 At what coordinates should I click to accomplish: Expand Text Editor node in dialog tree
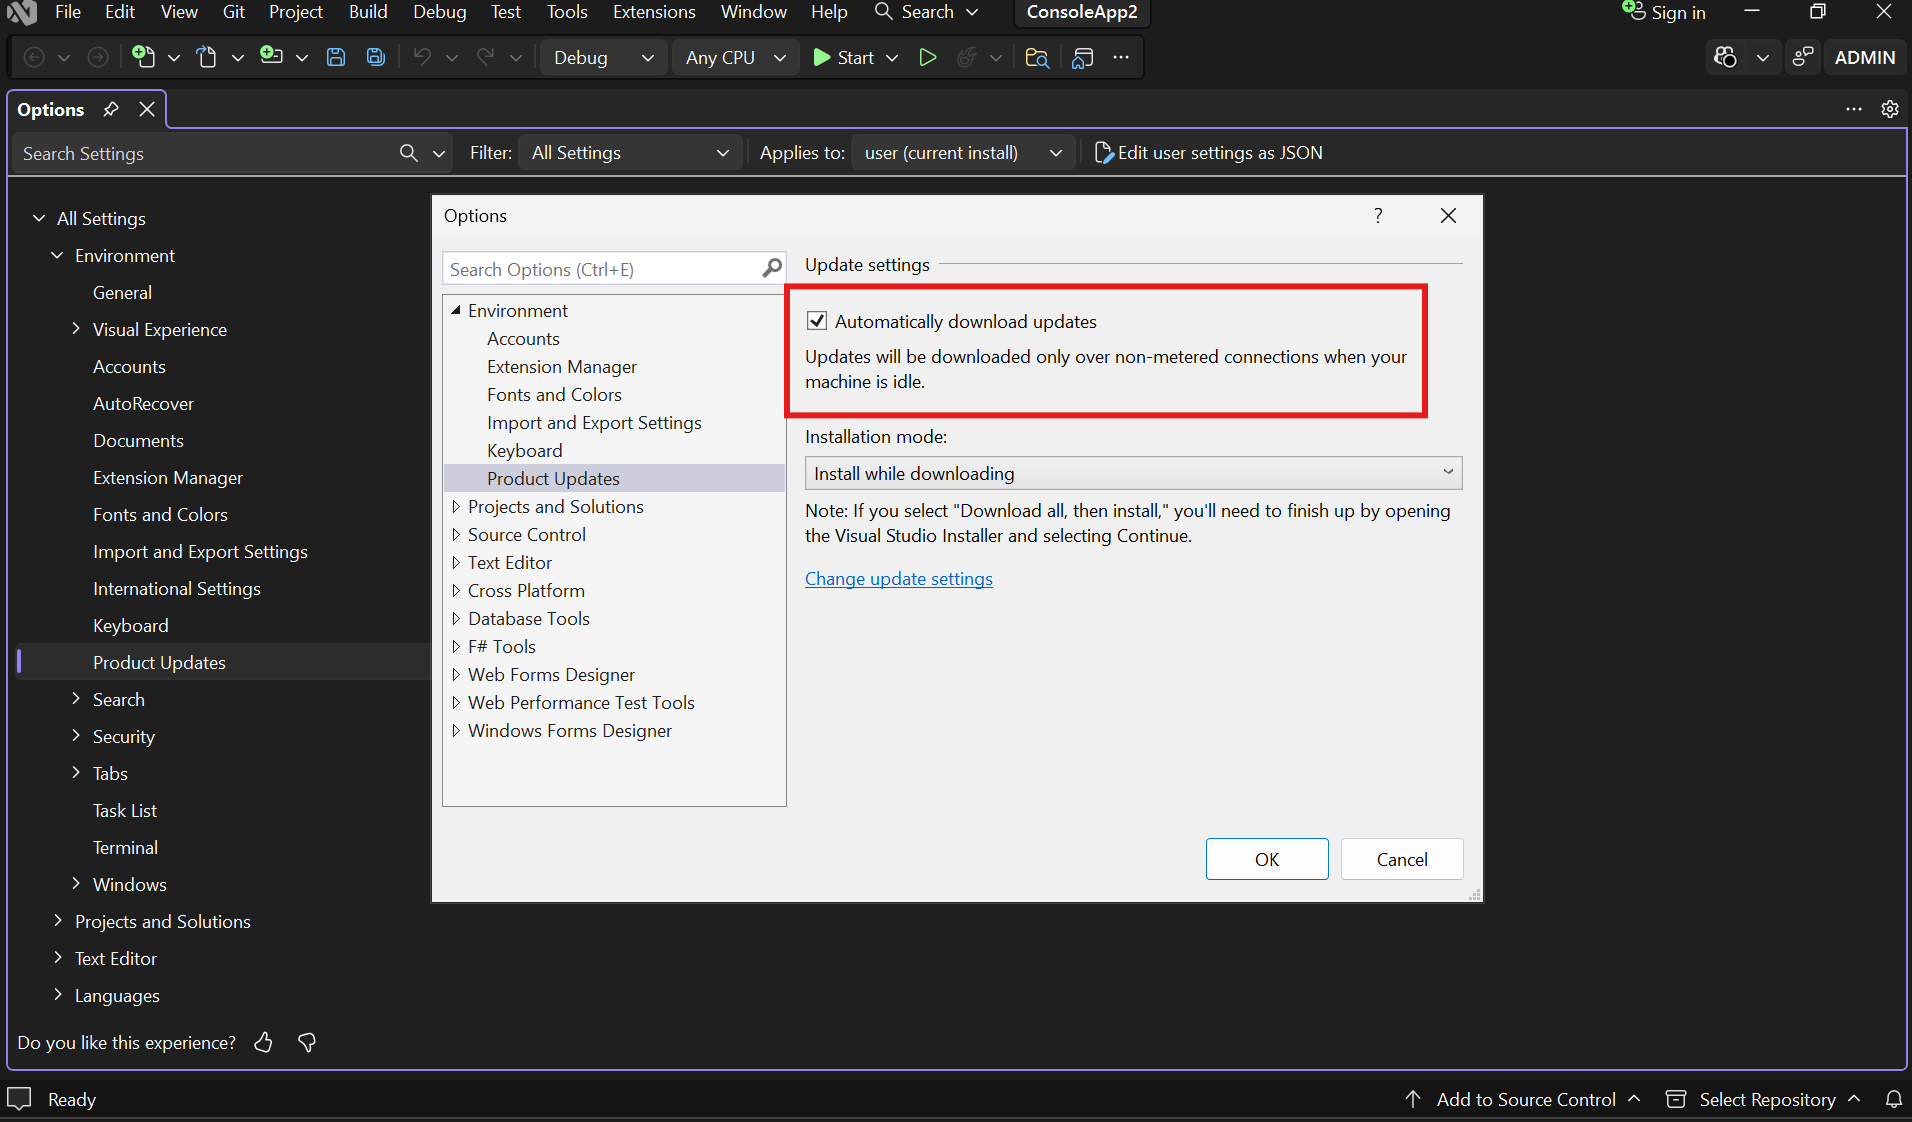click(x=456, y=563)
